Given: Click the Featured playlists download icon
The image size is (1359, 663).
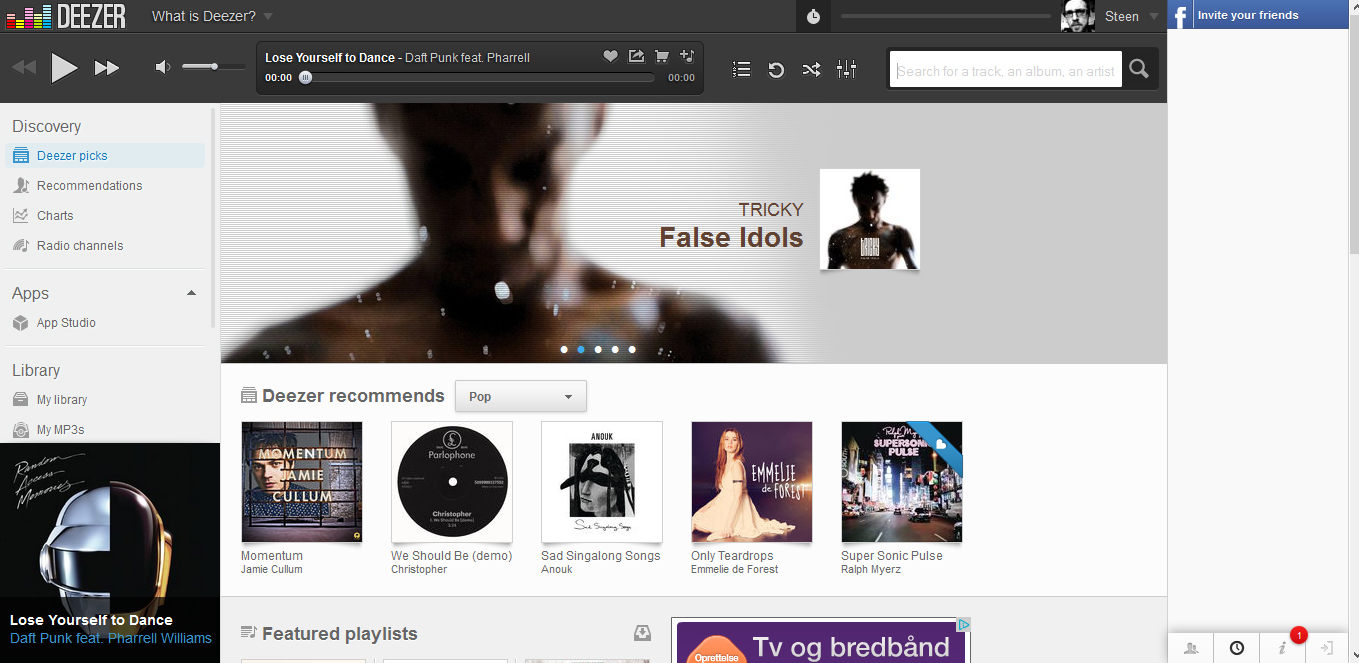Looking at the screenshot, I should pos(643,633).
